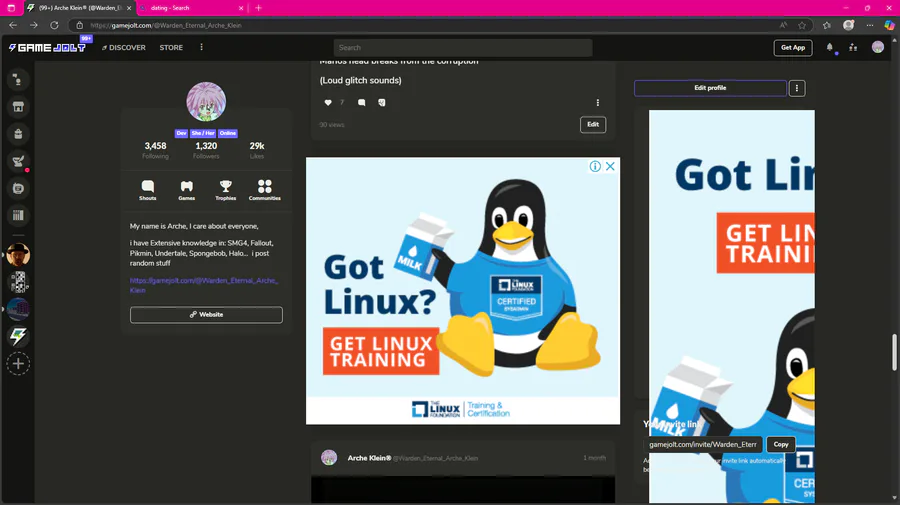
Task: Open the post options dots menu
Action: click(598, 103)
